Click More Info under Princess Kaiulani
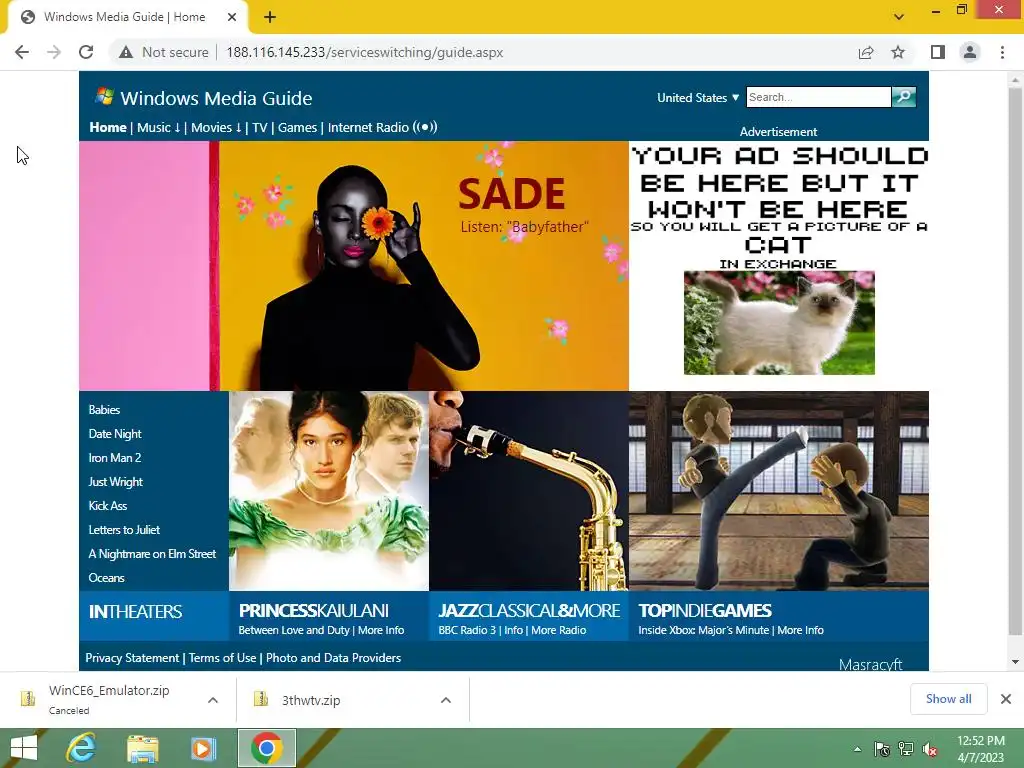The height and width of the screenshot is (768, 1024). click(381, 630)
